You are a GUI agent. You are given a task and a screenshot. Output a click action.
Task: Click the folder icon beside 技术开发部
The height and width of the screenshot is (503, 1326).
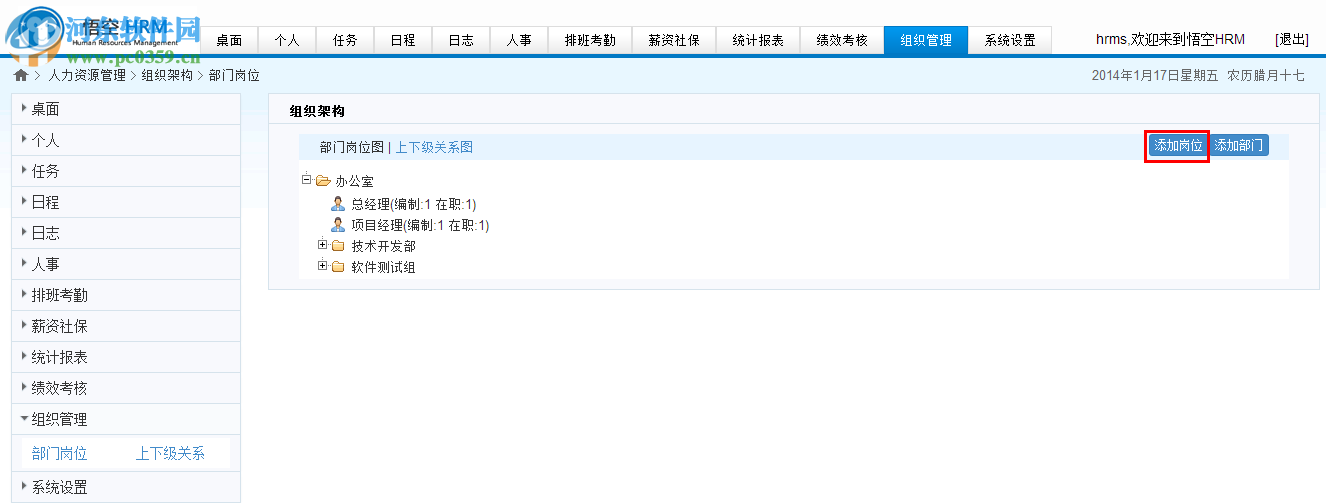point(338,246)
